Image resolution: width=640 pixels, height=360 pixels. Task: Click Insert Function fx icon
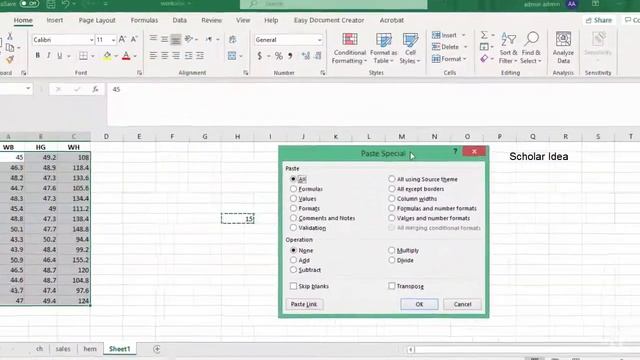point(95,89)
